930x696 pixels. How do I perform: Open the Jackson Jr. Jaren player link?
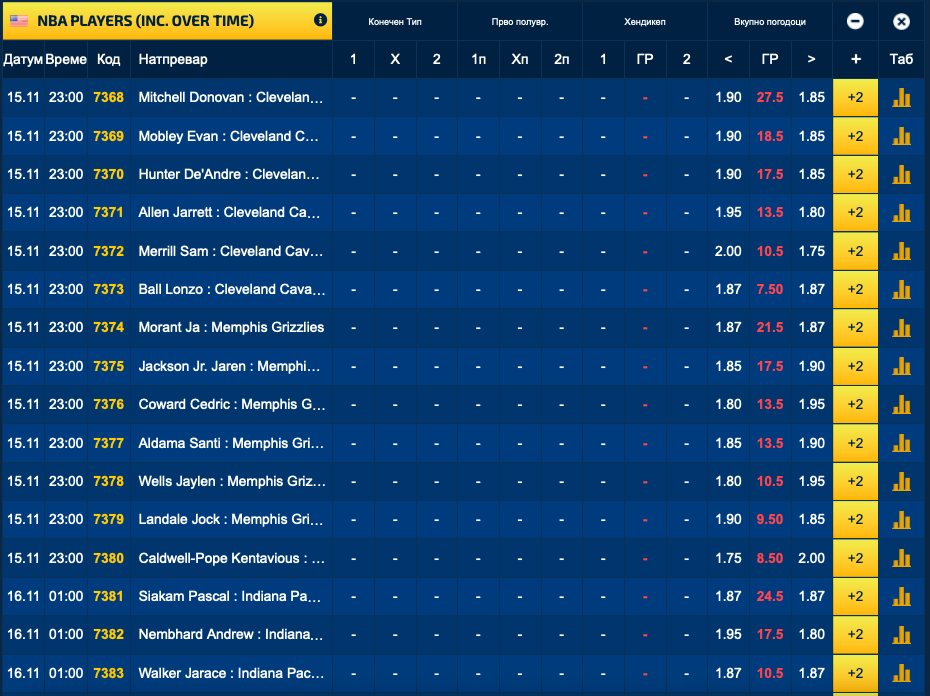coord(230,367)
